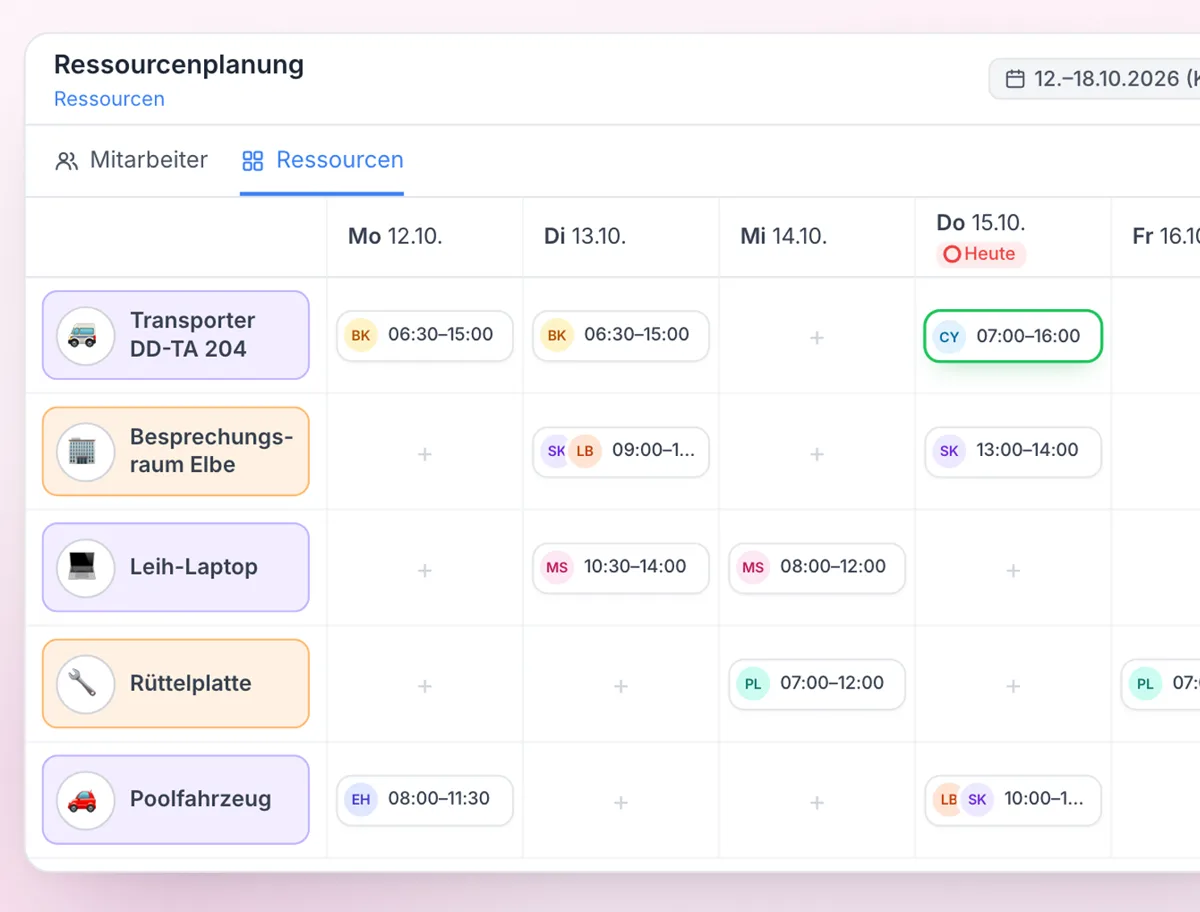The image size is (1200, 912).
Task: Add Poolfahrzeug booking on Wednesday
Action: (817, 802)
